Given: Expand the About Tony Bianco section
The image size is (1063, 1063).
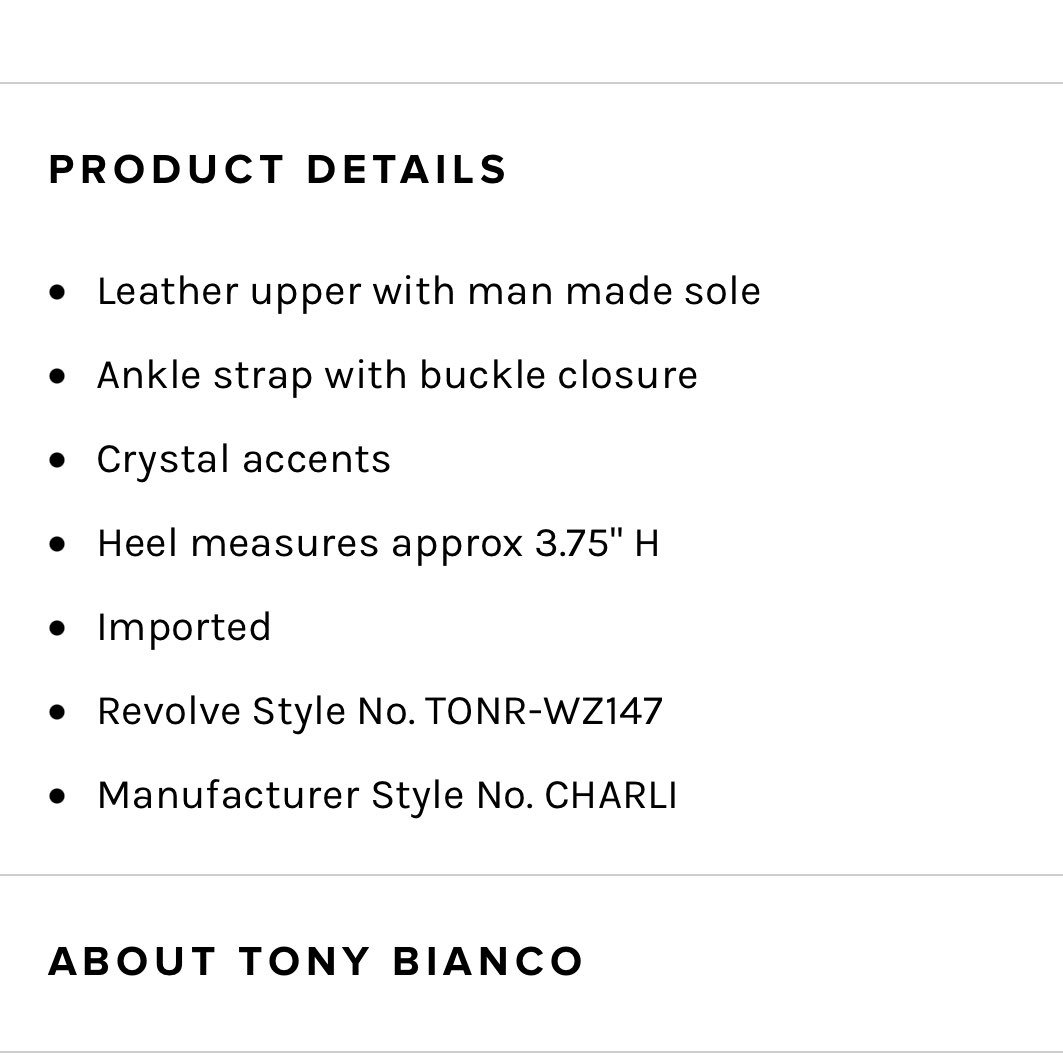Looking at the screenshot, I should 315,961.
